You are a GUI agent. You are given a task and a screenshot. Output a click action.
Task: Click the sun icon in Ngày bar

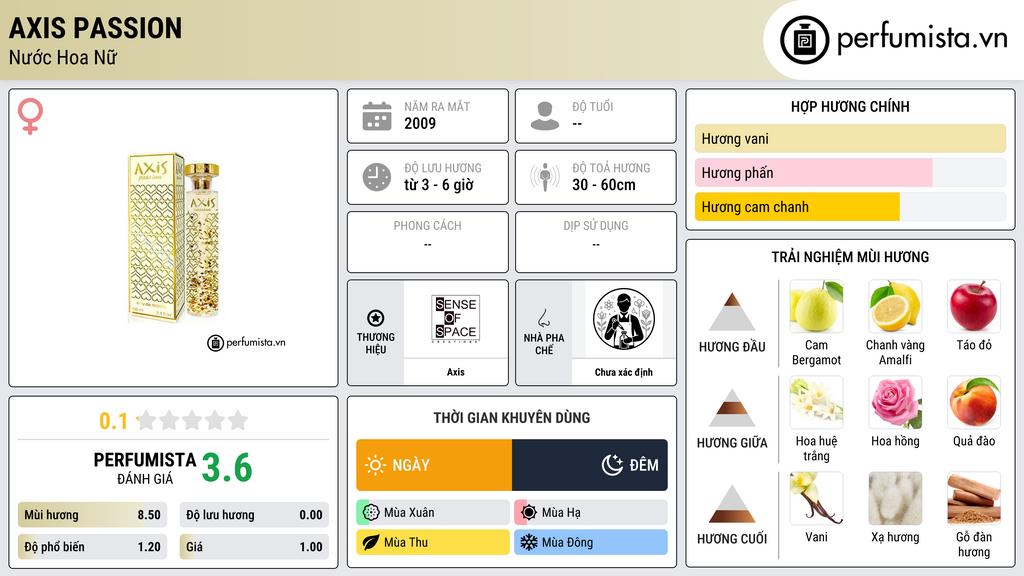[x=376, y=465]
